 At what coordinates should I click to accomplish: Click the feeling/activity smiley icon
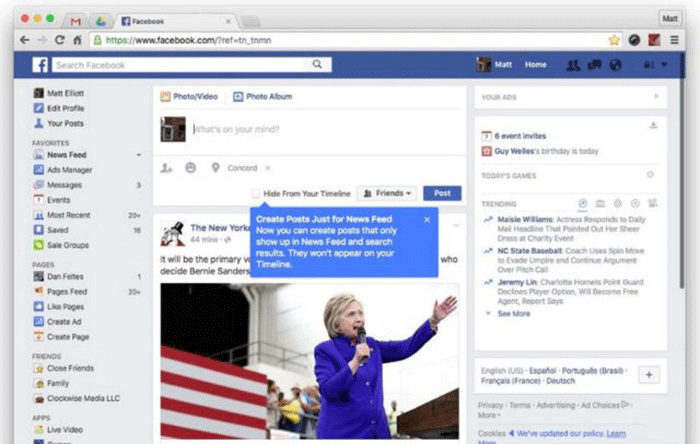pyautogui.click(x=191, y=168)
